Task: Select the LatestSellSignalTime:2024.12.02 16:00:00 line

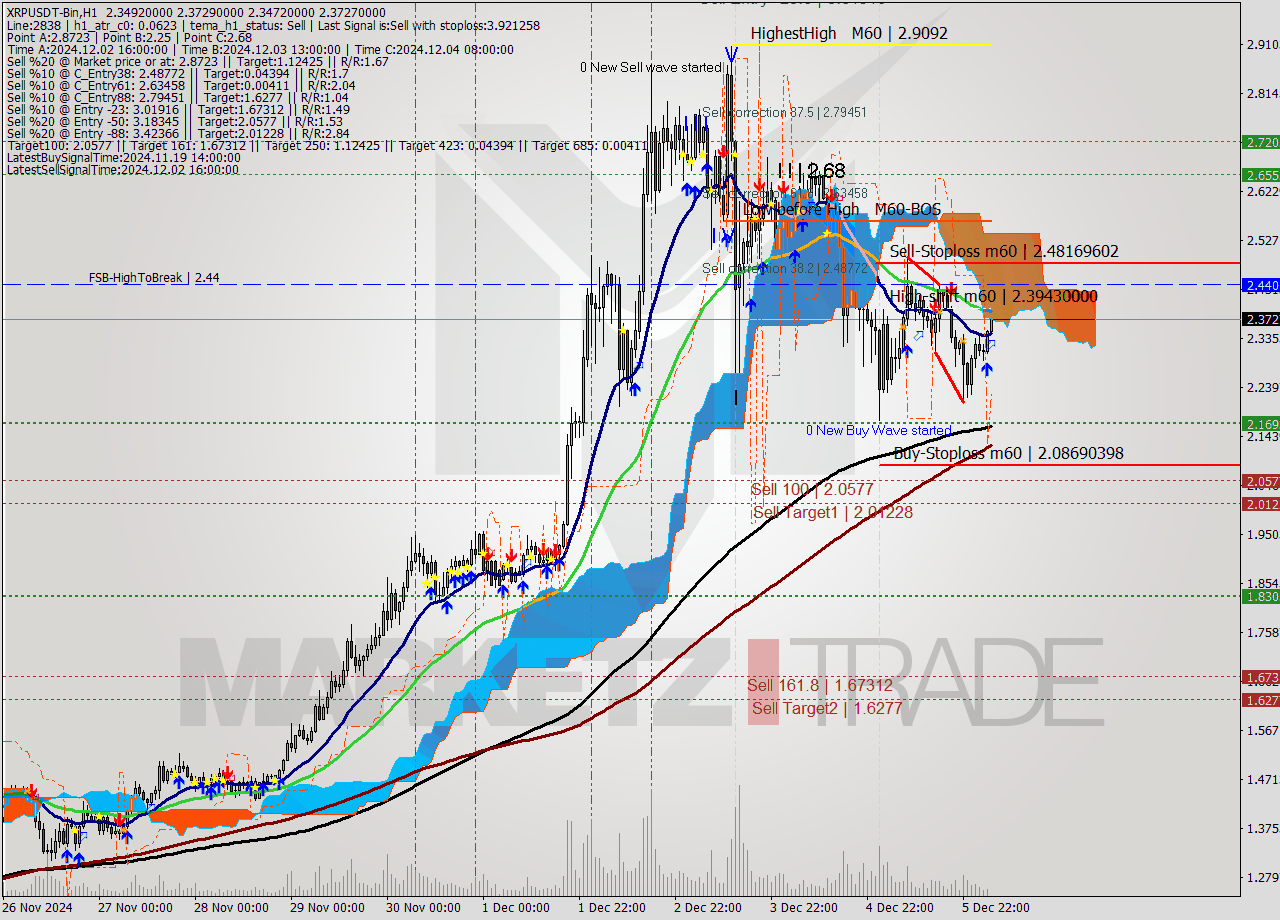Action: pyautogui.click(x=122, y=170)
